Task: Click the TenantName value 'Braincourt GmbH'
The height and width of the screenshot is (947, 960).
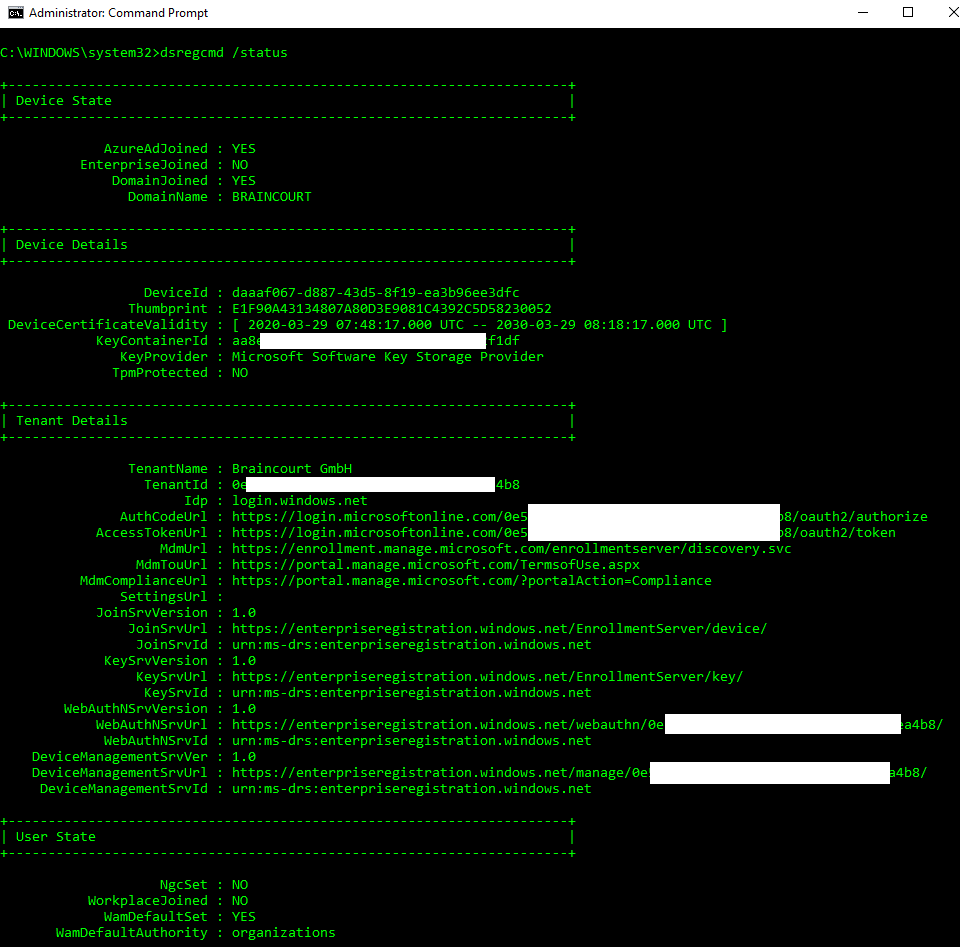Action: [292, 468]
